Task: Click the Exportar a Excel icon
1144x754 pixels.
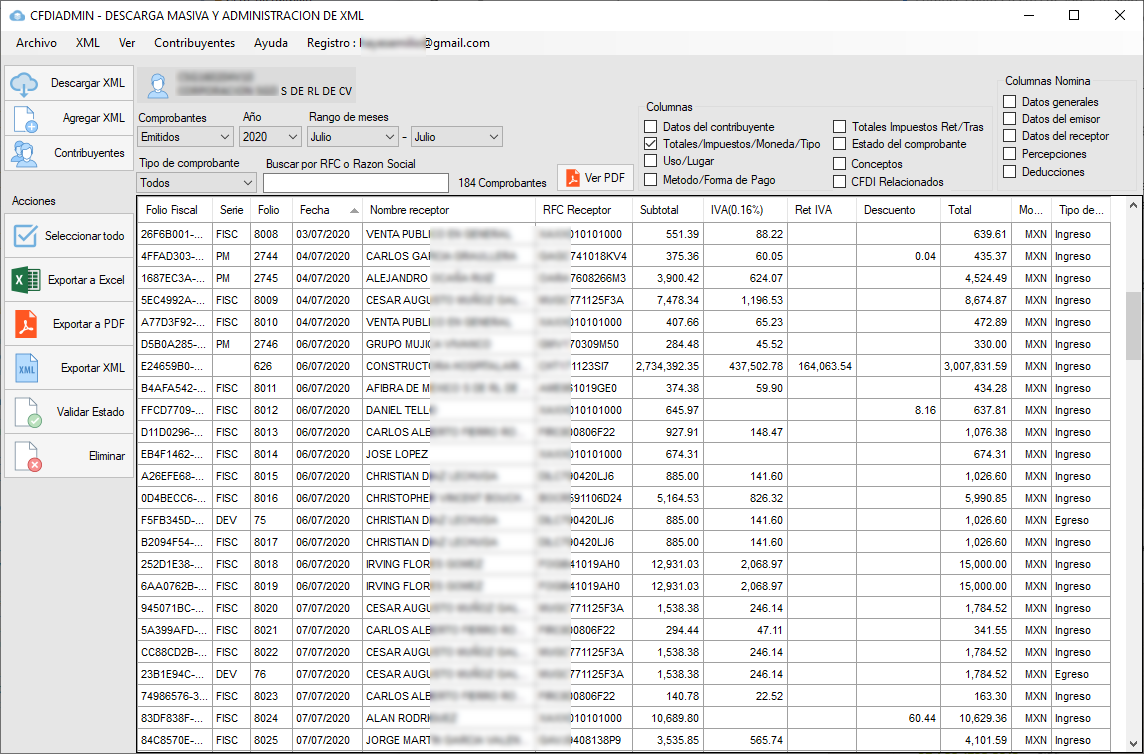Action: pos(24,280)
